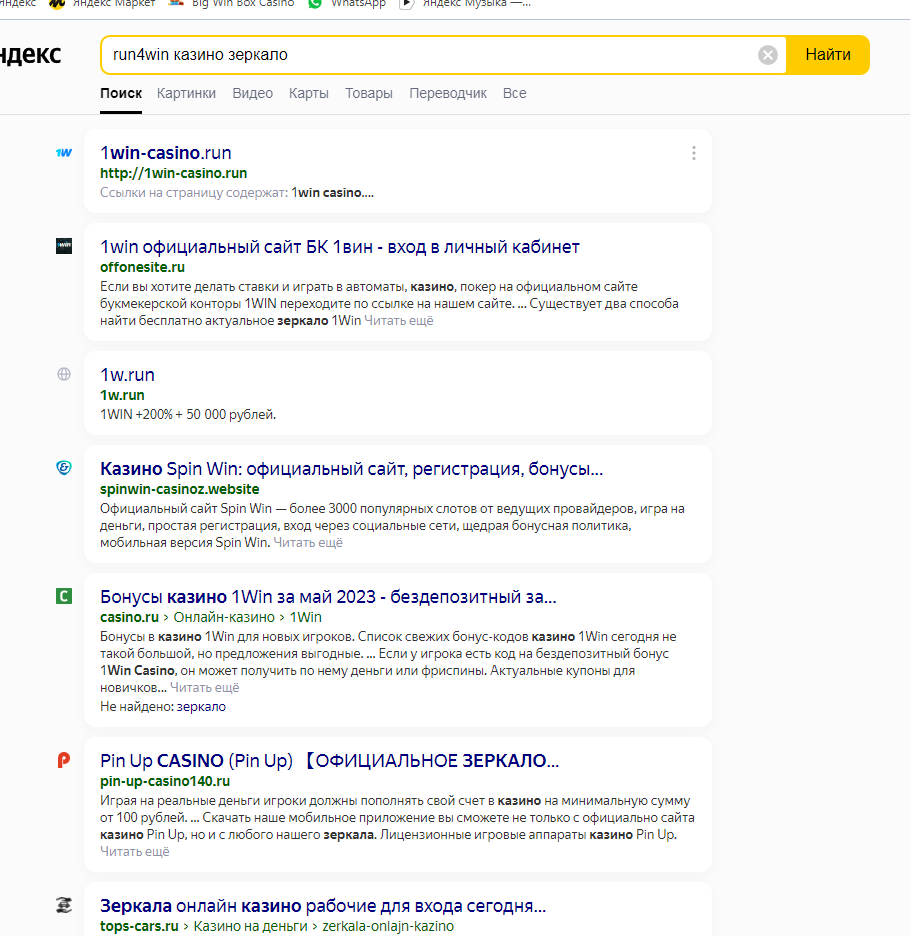The width and height of the screenshot is (910, 936).
Task: Expand Читать ещё in Spin Win snippet
Action: tap(308, 543)
